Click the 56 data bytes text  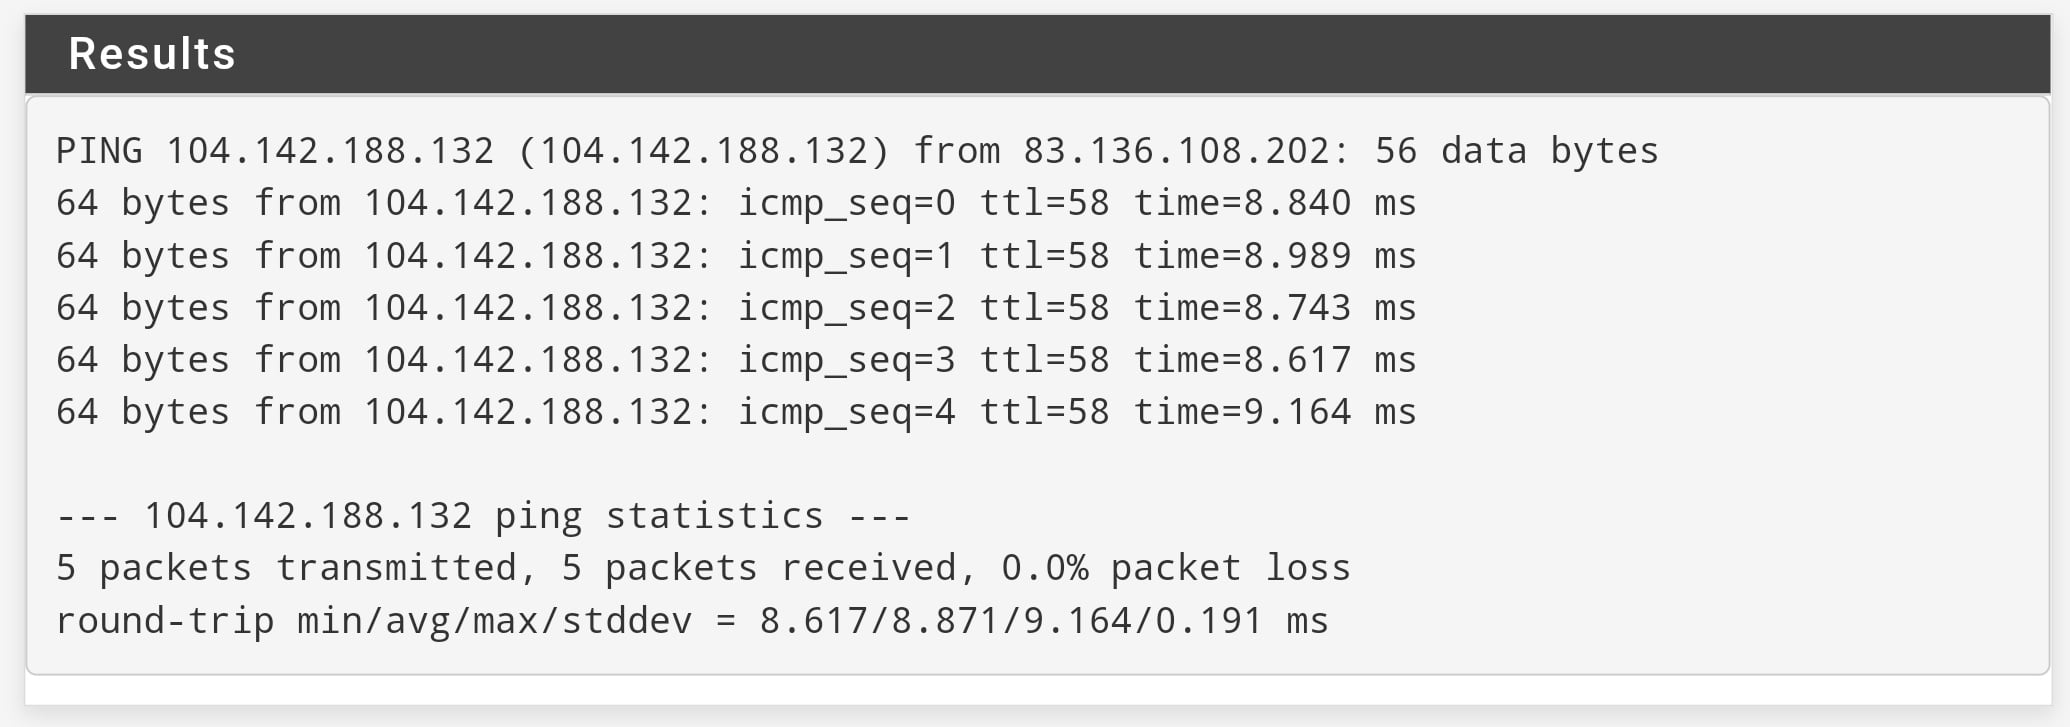1517,151
